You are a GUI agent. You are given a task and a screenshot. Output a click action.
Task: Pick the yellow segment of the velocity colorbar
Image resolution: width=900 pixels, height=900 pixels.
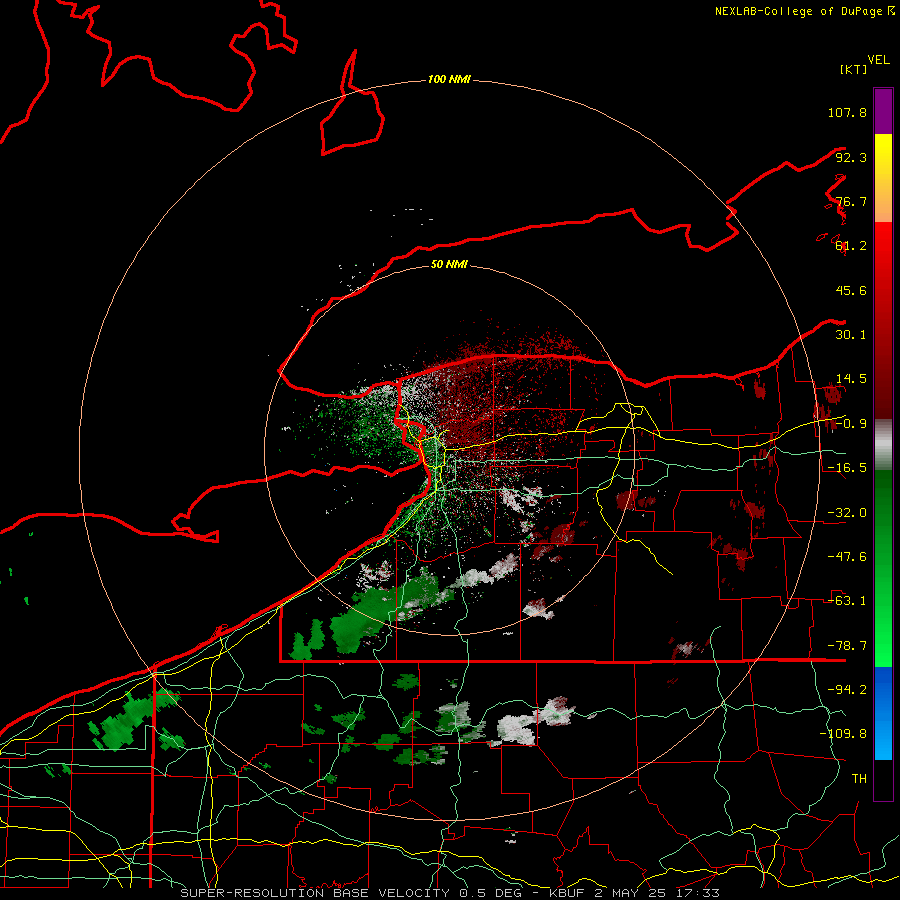click(883, 178)
